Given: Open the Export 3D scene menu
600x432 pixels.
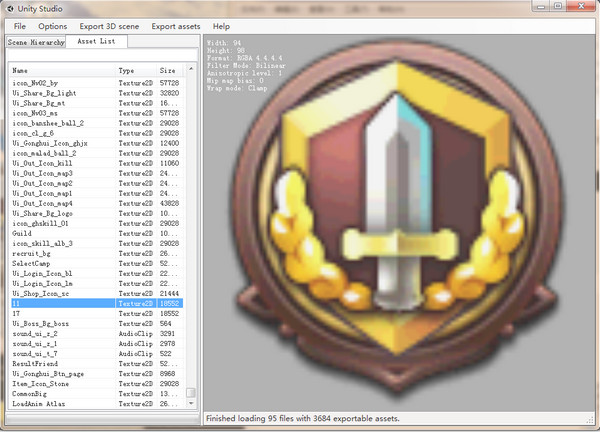Looking at the screenshot, I should pyautogui.click(x=109, y=26).
